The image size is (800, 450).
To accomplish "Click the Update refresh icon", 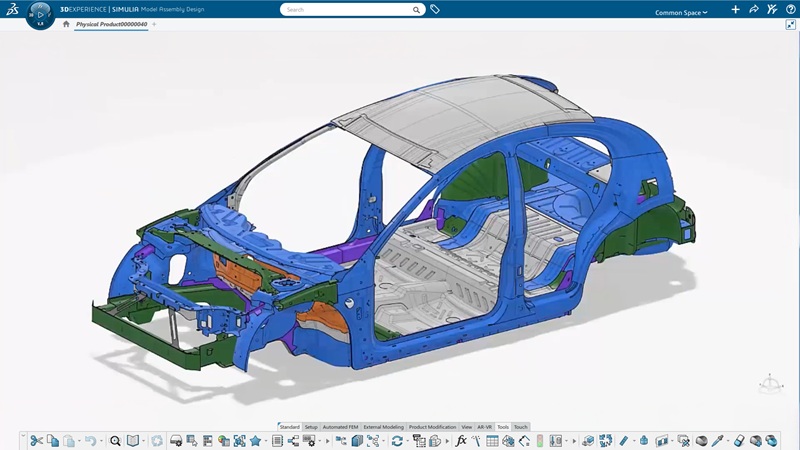I will [397, 441].
